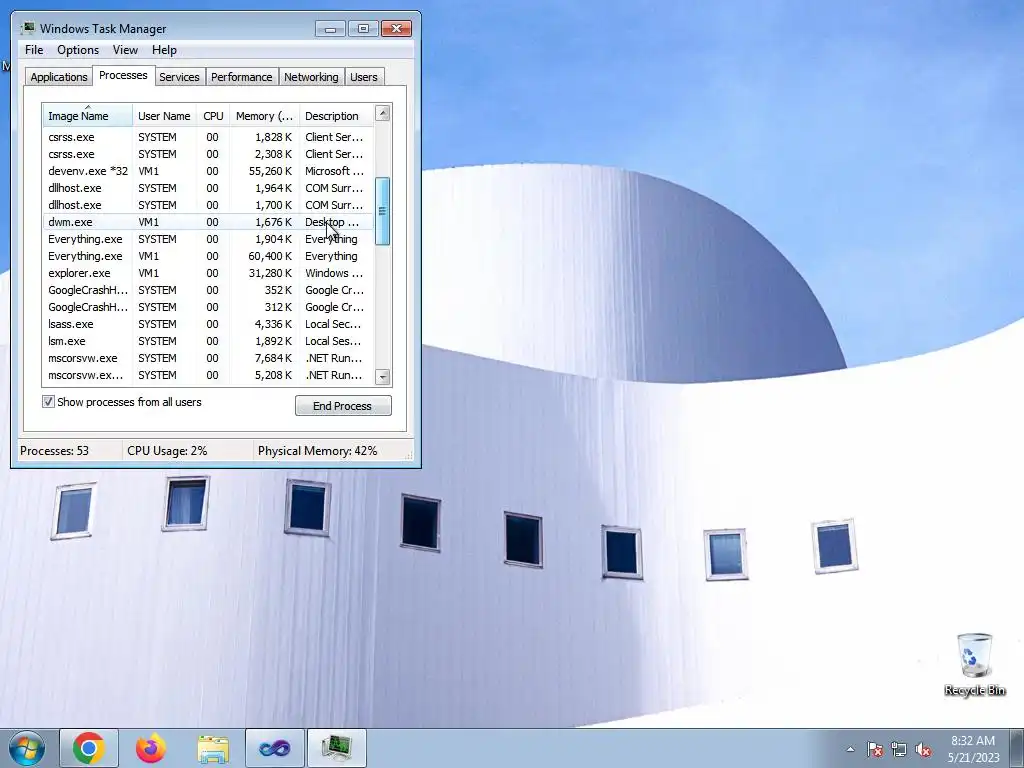Select dllhost.exe using 1,700 K
Image resolution: width=1024 pixels, height=768 pixels.
pyautogui.click(x=208, y=205)
